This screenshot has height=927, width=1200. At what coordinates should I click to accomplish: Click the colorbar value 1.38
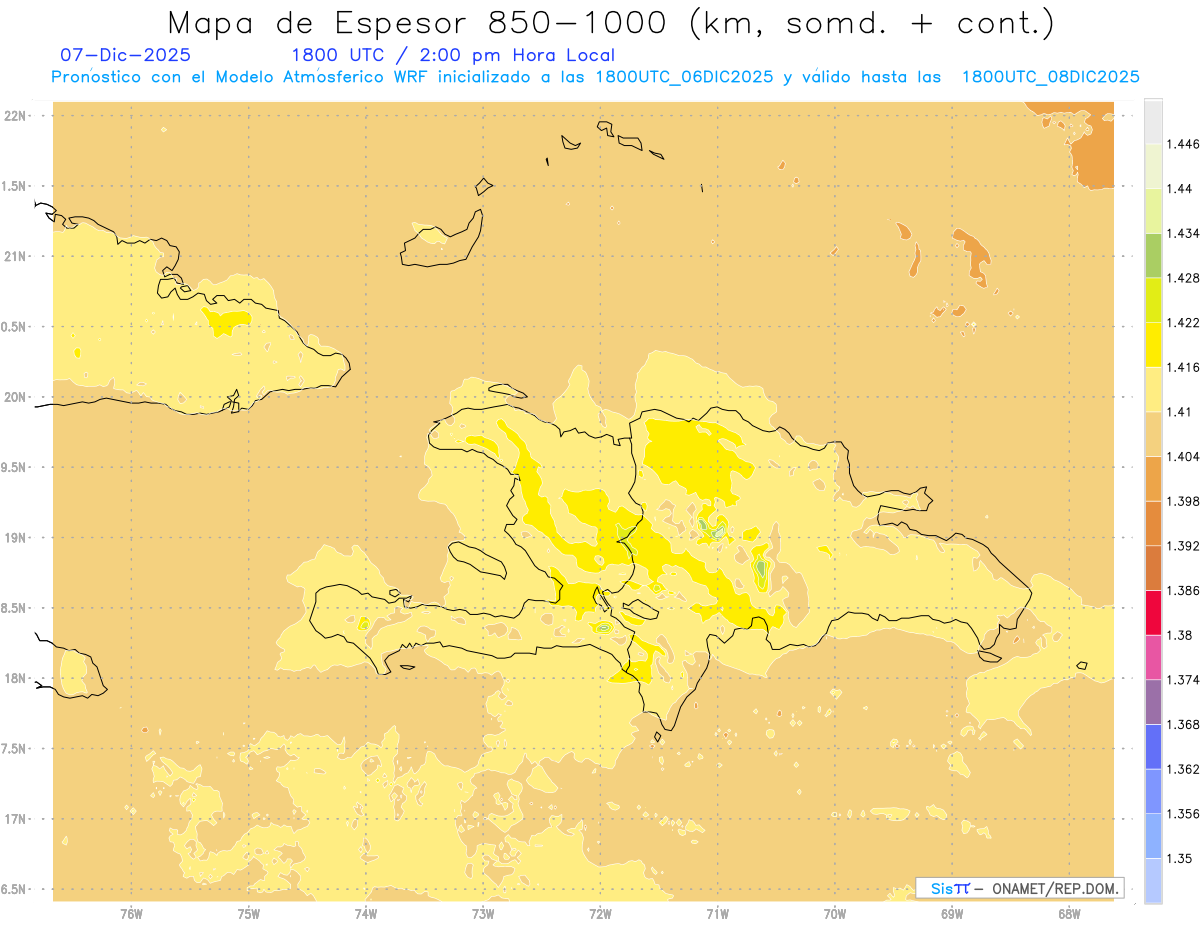1179,634
